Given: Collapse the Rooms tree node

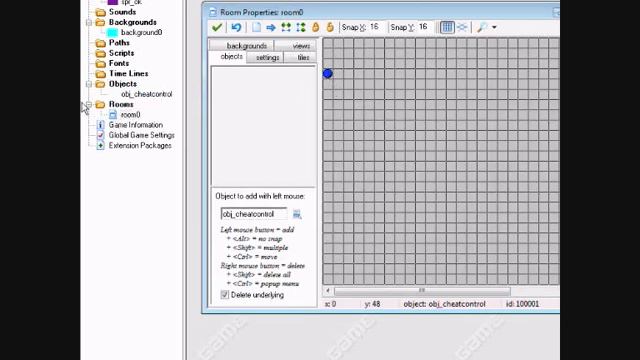Looking at the screenshot, I should pyautogui.click(x=89, y=104).
